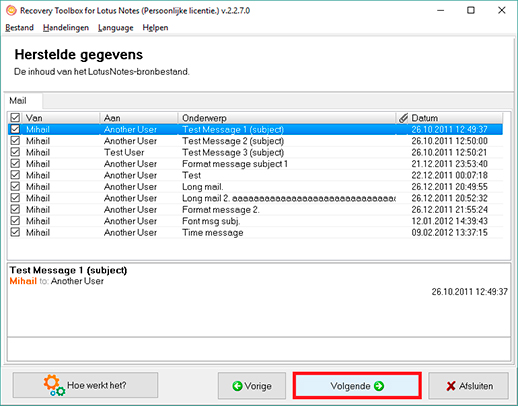Proceed with the Volgende button
Viewport: 518px width, 406px height.
(357, 386)
